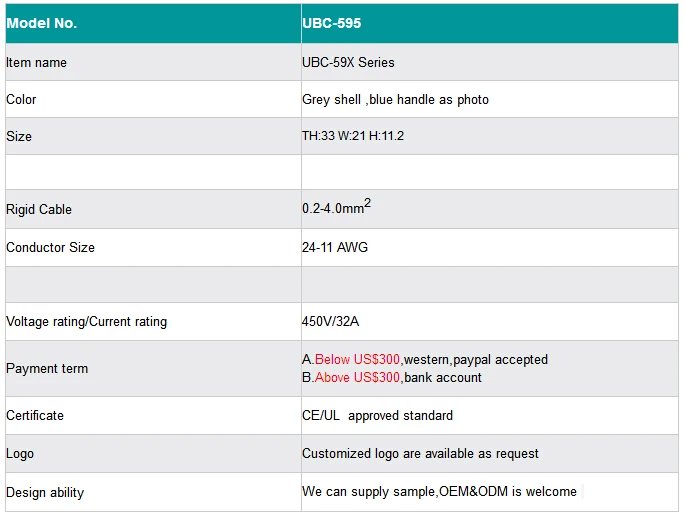Click the Color row label

tap(21, 99)
